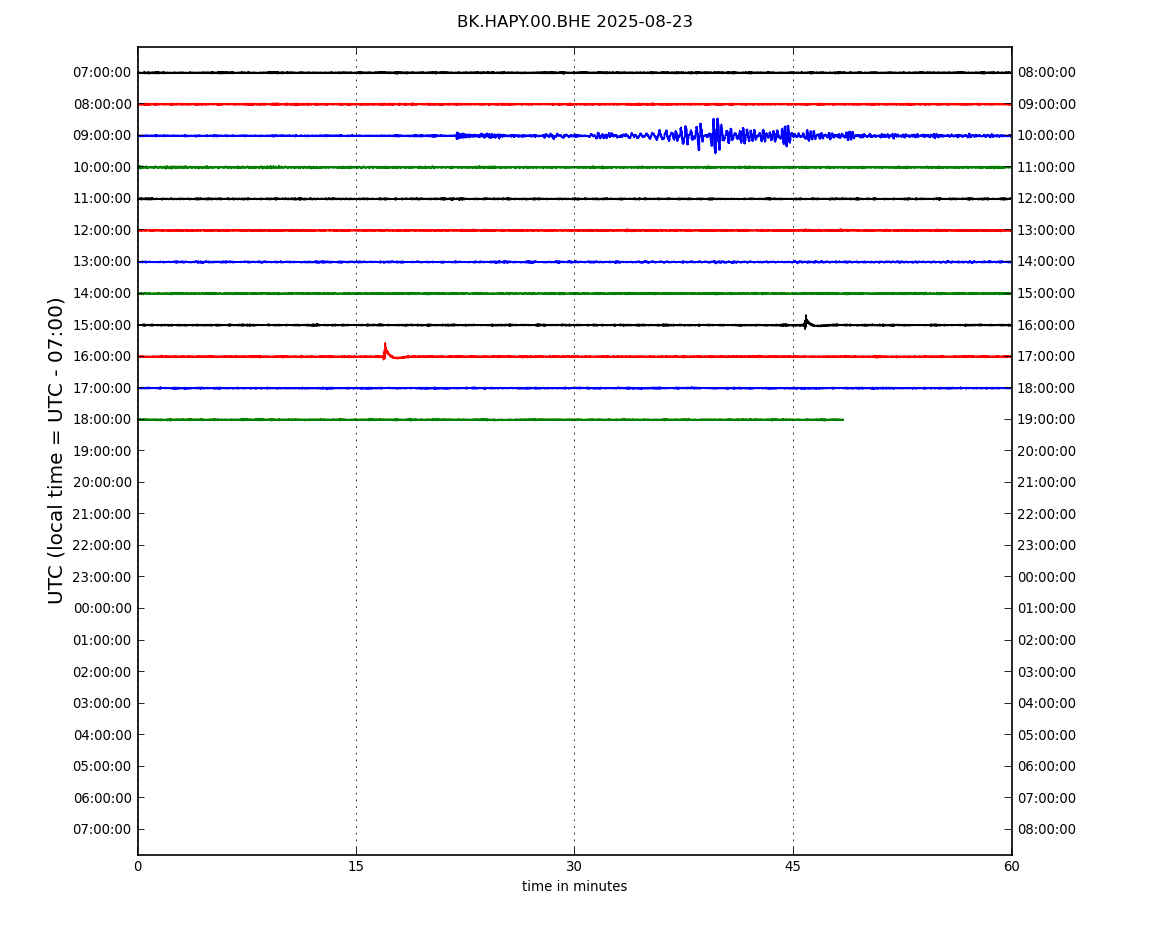1150x950 pixels.
Task: Click the right-axis label 02:00:00
Action: click(x=1047, y=640)
